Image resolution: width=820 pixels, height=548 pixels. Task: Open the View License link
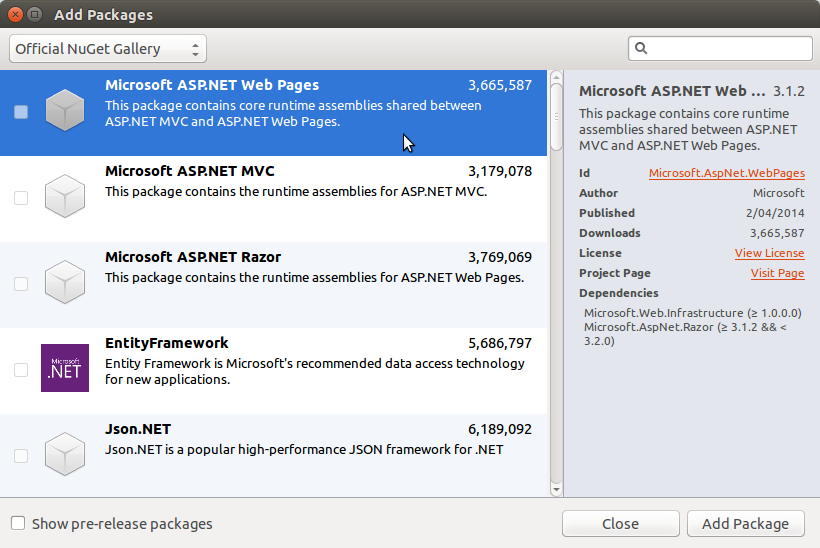[x=769, y=253]
